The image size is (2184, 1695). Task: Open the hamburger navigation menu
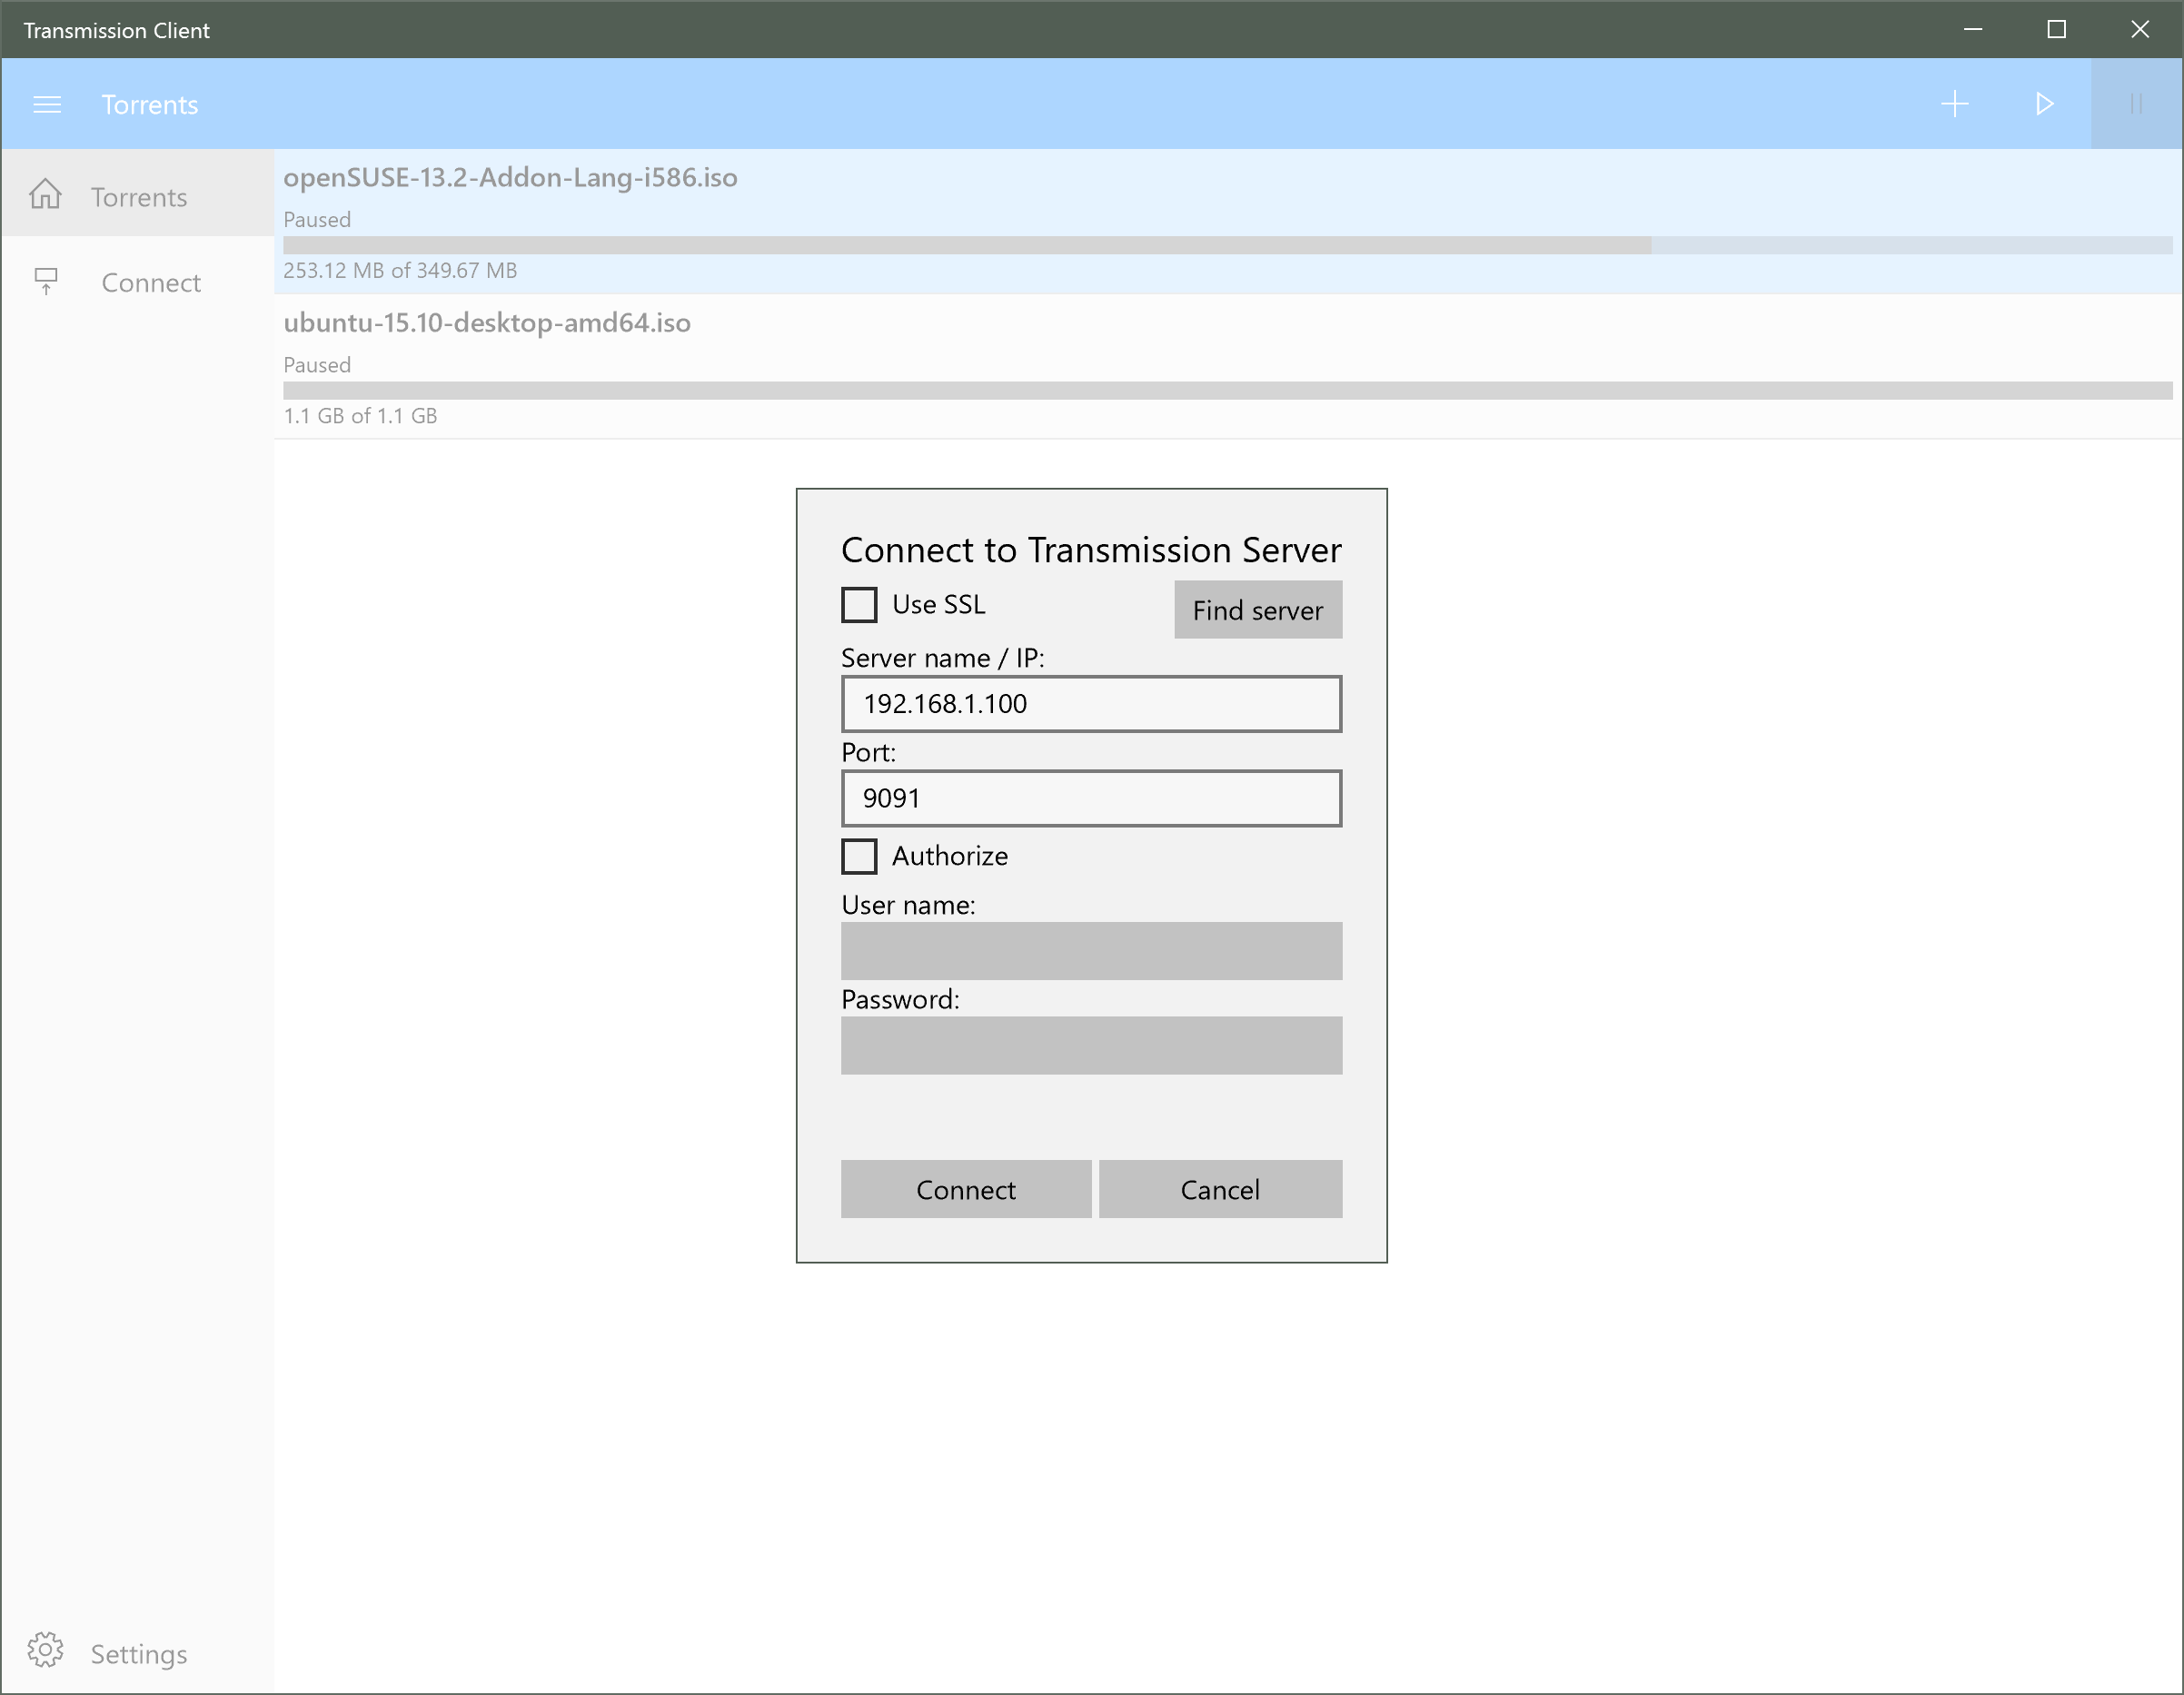pyautogui.click(x=47, y=104)
